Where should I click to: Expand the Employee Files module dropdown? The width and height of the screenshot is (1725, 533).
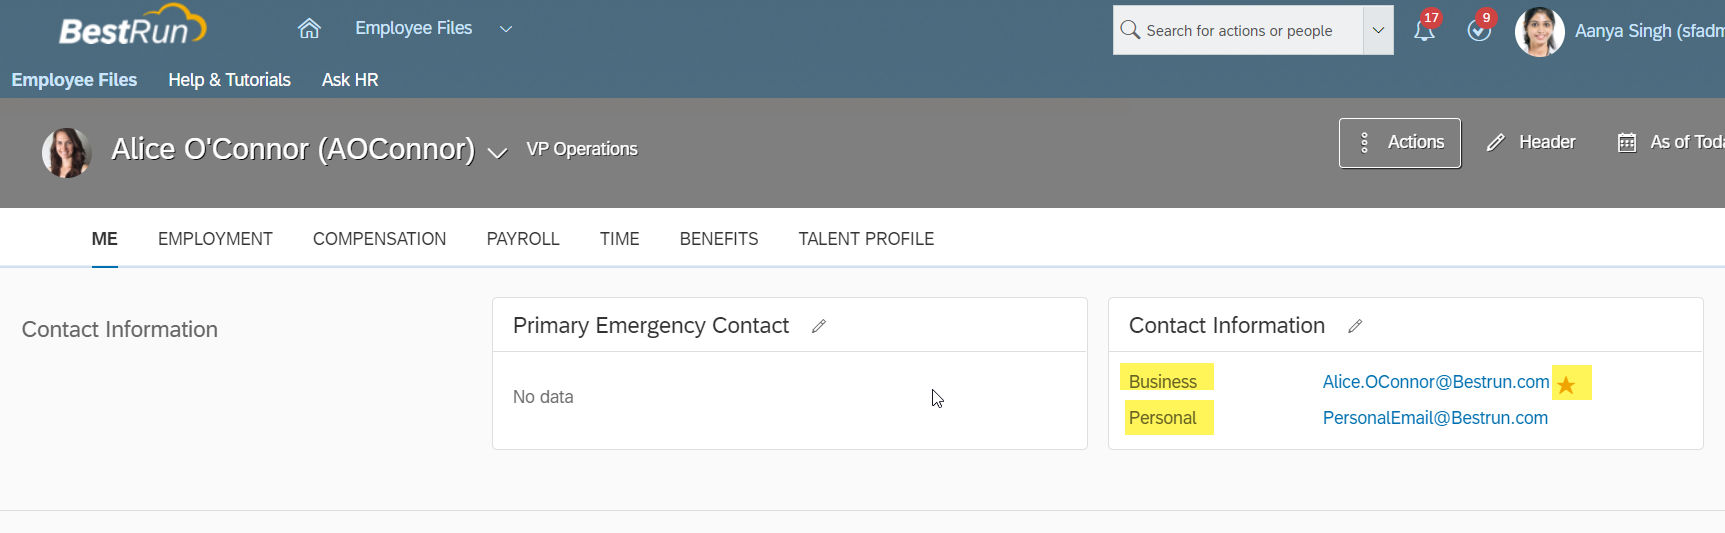[506, 29]
